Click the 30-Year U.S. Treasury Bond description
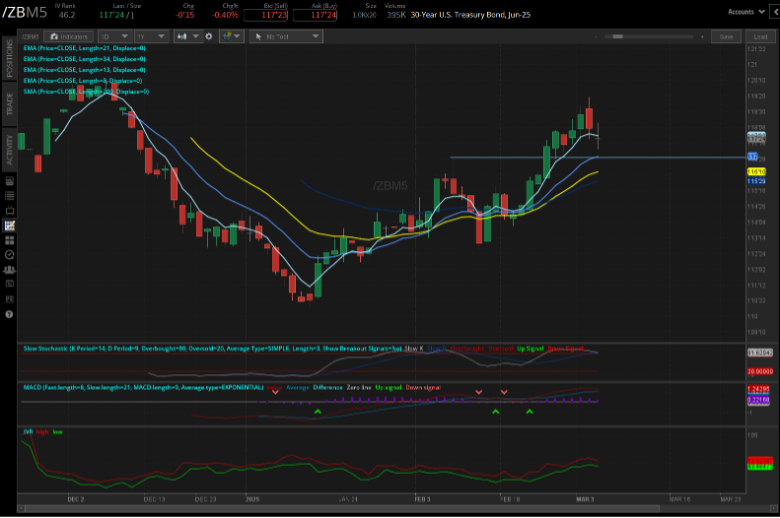Image resolution: width=780 pixels, height=518 pixels. (x=471, y=15)
